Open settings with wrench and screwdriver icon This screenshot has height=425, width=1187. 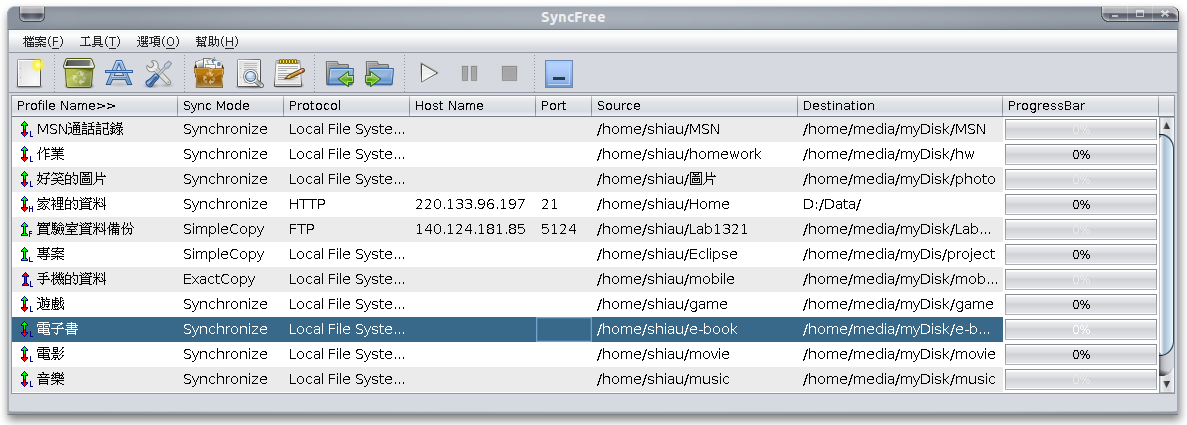[159, 73]
